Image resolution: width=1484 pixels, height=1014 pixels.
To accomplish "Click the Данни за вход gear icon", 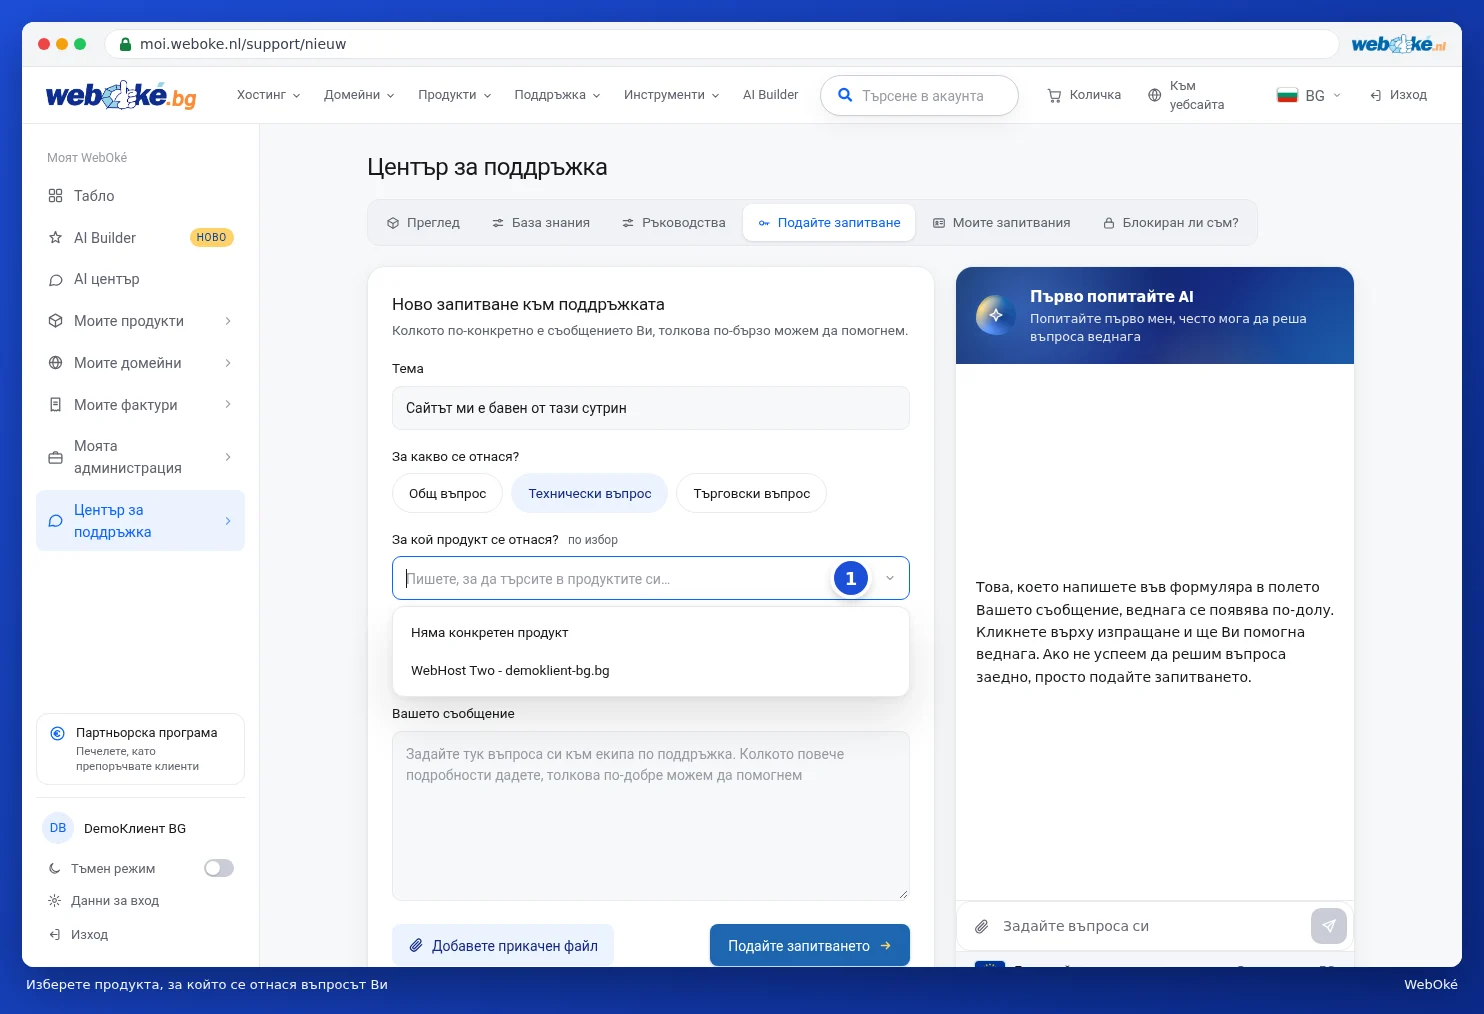I will pos(55,901).
